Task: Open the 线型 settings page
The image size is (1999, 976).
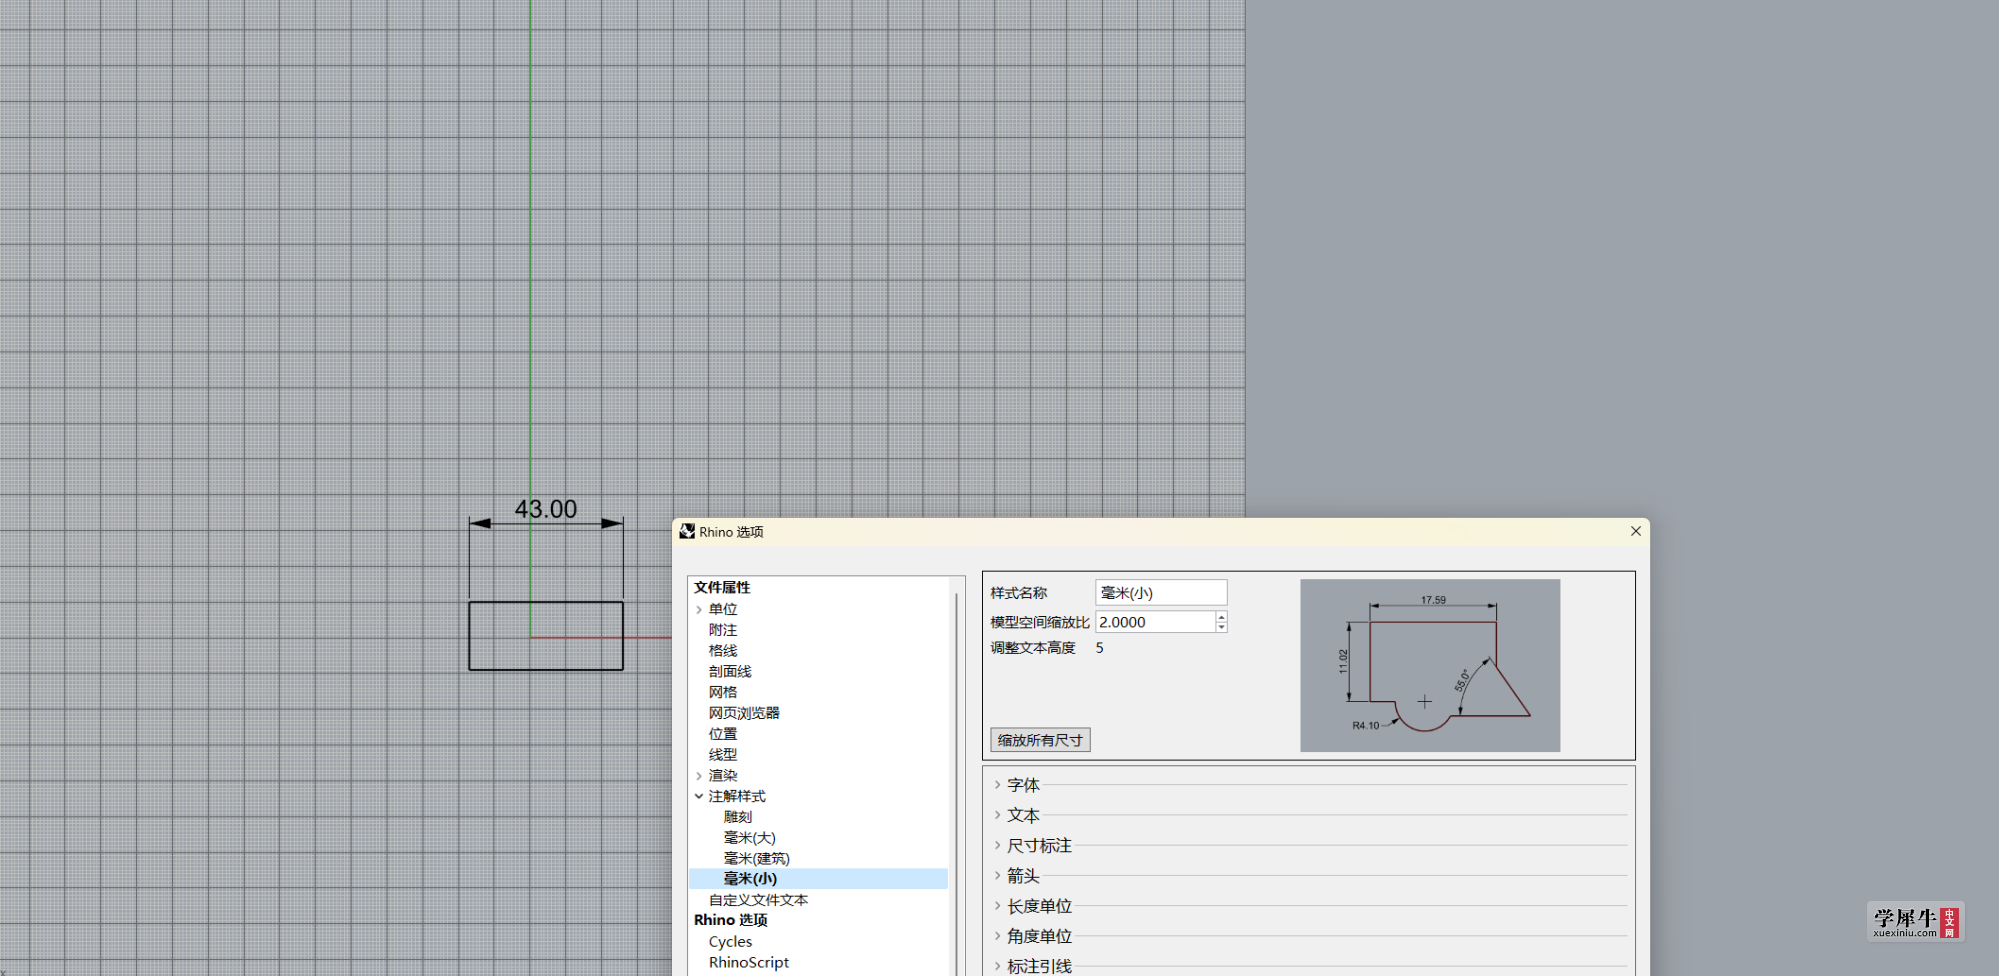Action: [723, 755]
